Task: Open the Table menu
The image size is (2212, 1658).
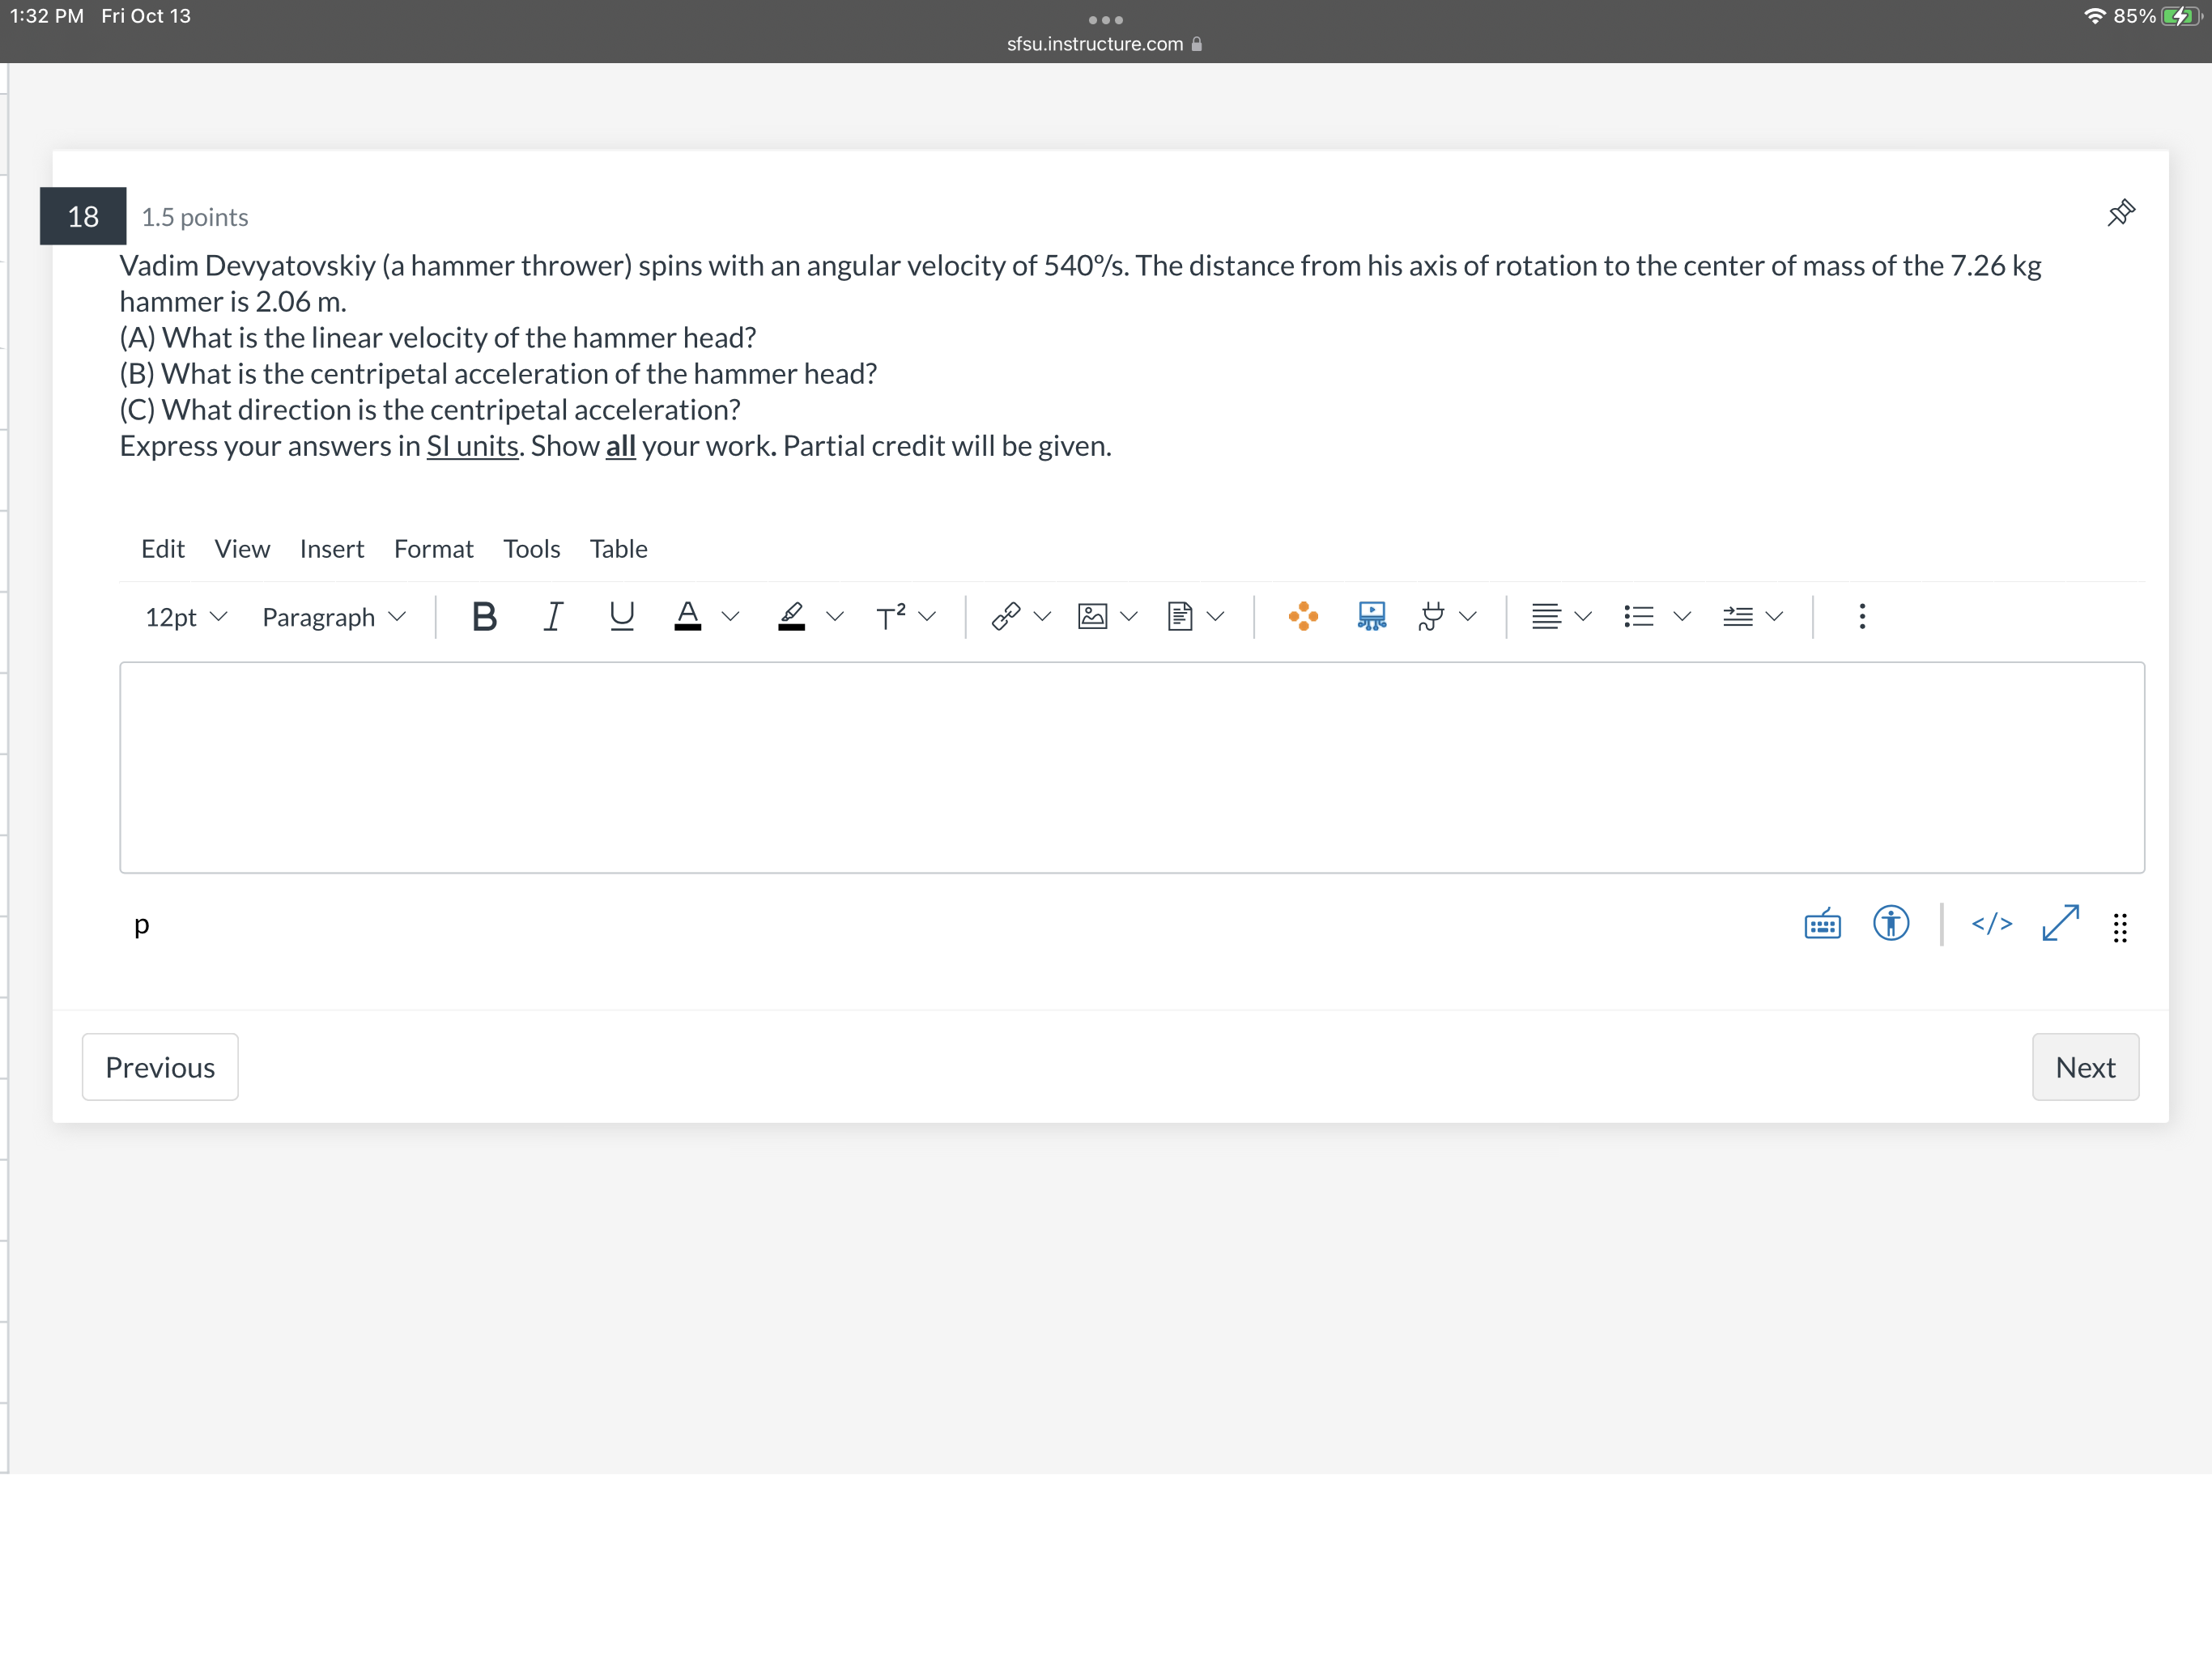Action: click(618, 548)
